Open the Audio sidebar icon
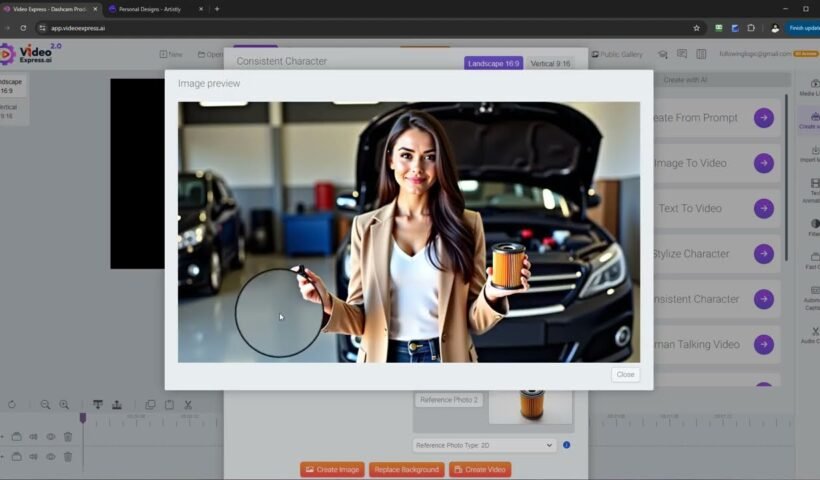Viewport: 820px width, 480px height. click(x=812, y=335)
